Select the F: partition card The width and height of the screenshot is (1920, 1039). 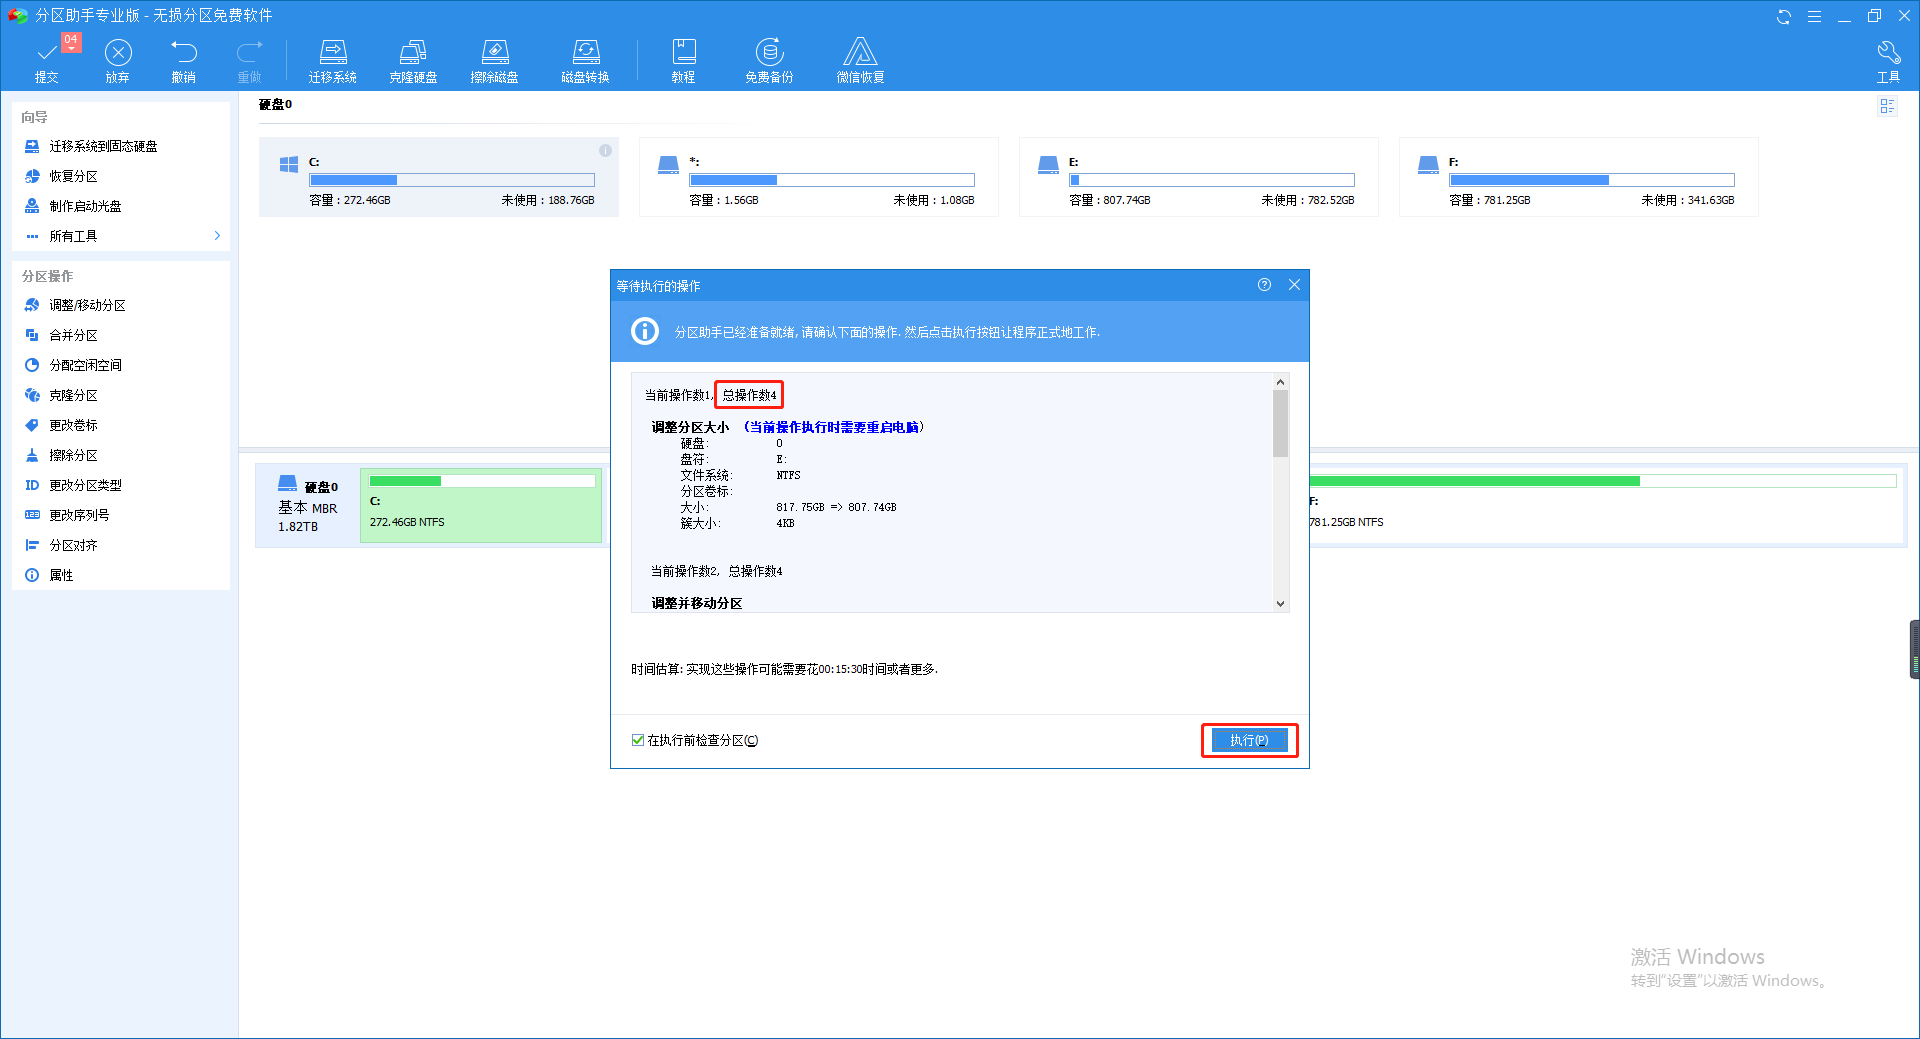[1579, 177]
